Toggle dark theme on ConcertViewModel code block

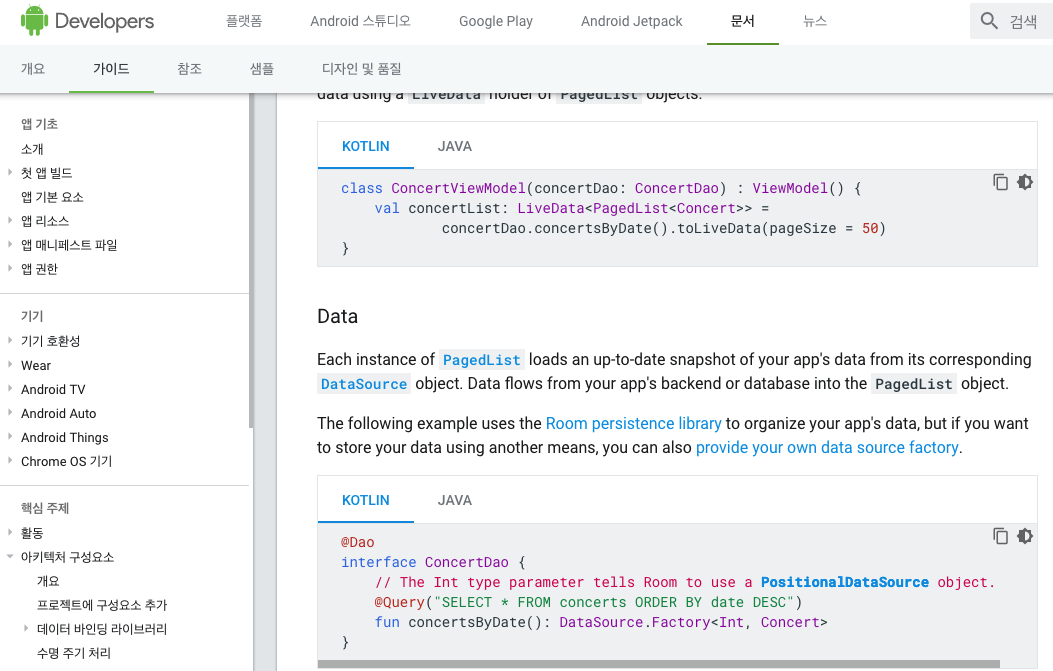click(x=1025, y=182)
